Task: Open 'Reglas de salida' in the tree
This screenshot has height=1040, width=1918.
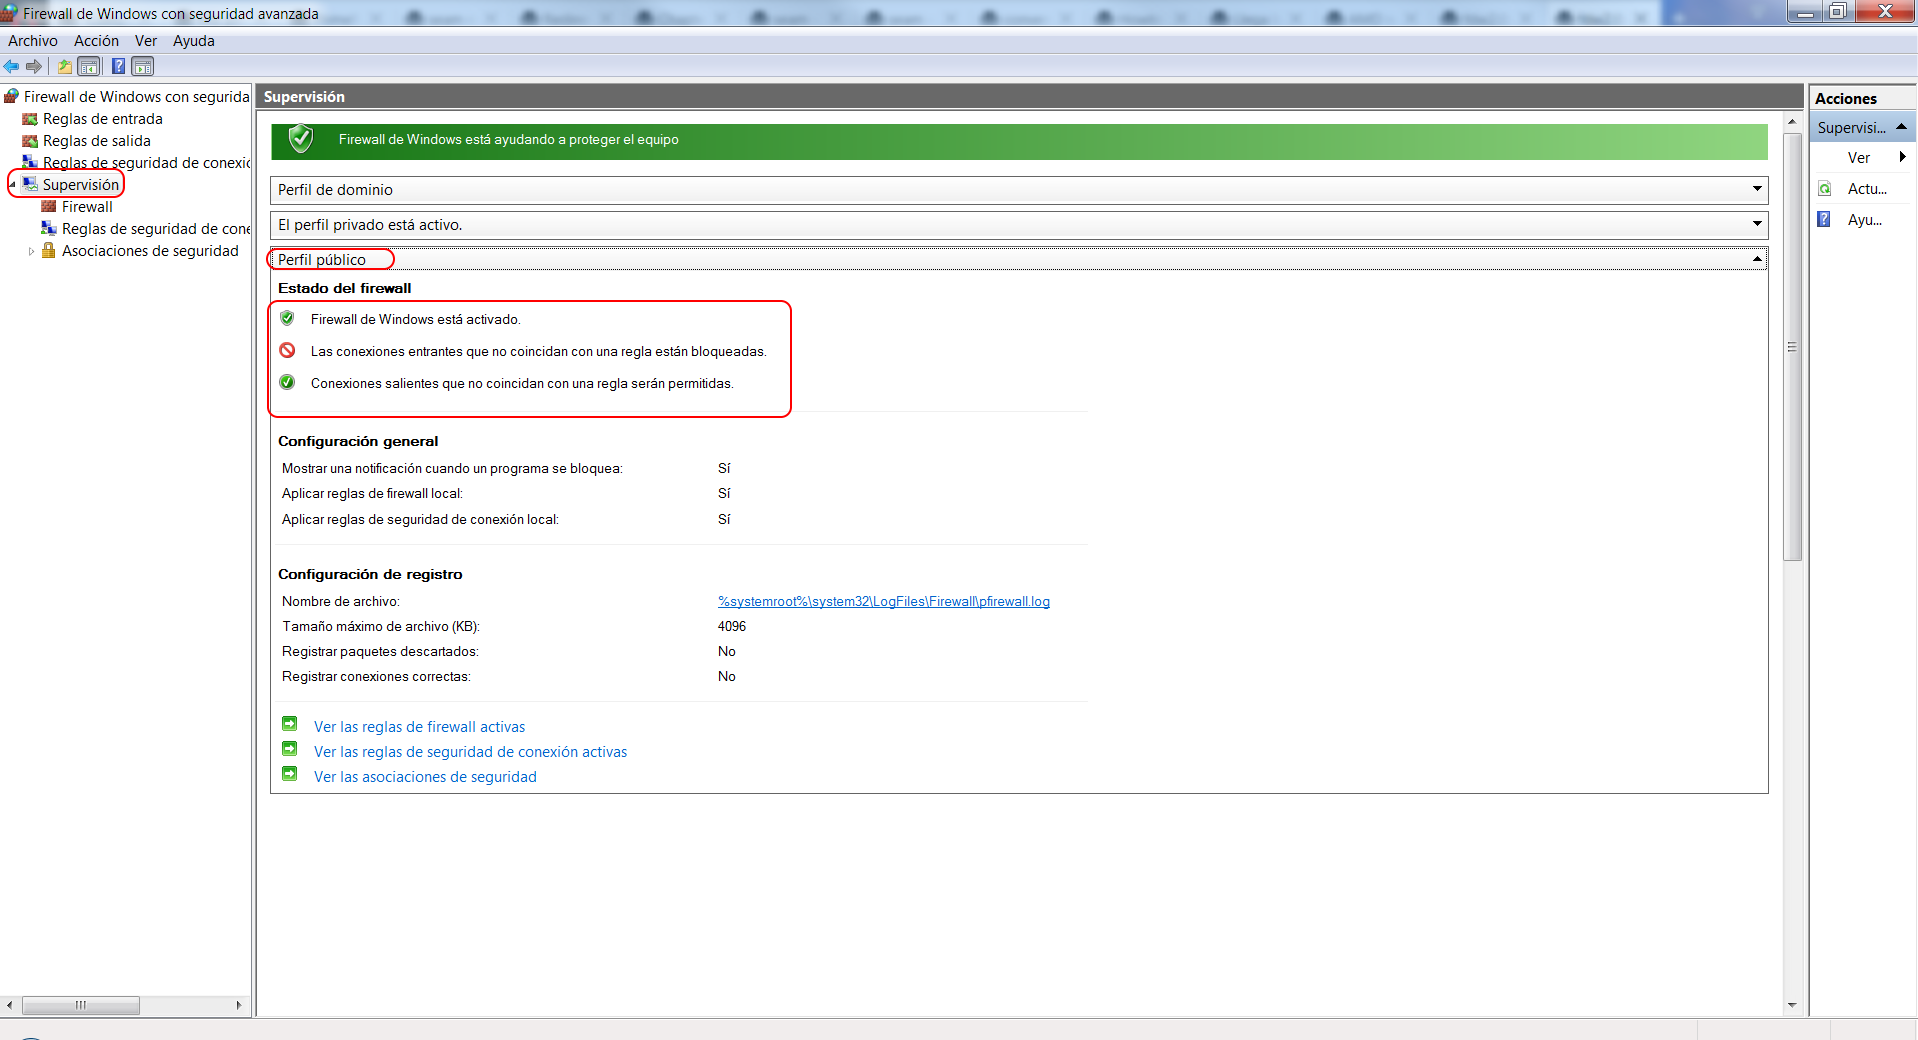Action: tap(96, 141)
